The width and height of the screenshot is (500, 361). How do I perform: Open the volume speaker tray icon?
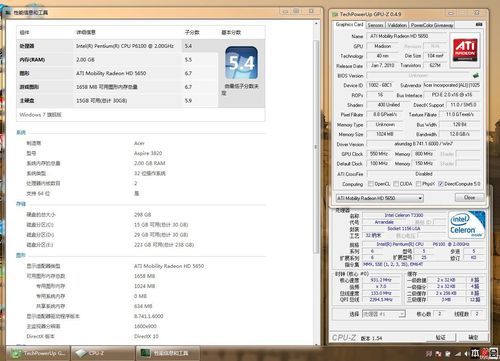pos(466,353)
